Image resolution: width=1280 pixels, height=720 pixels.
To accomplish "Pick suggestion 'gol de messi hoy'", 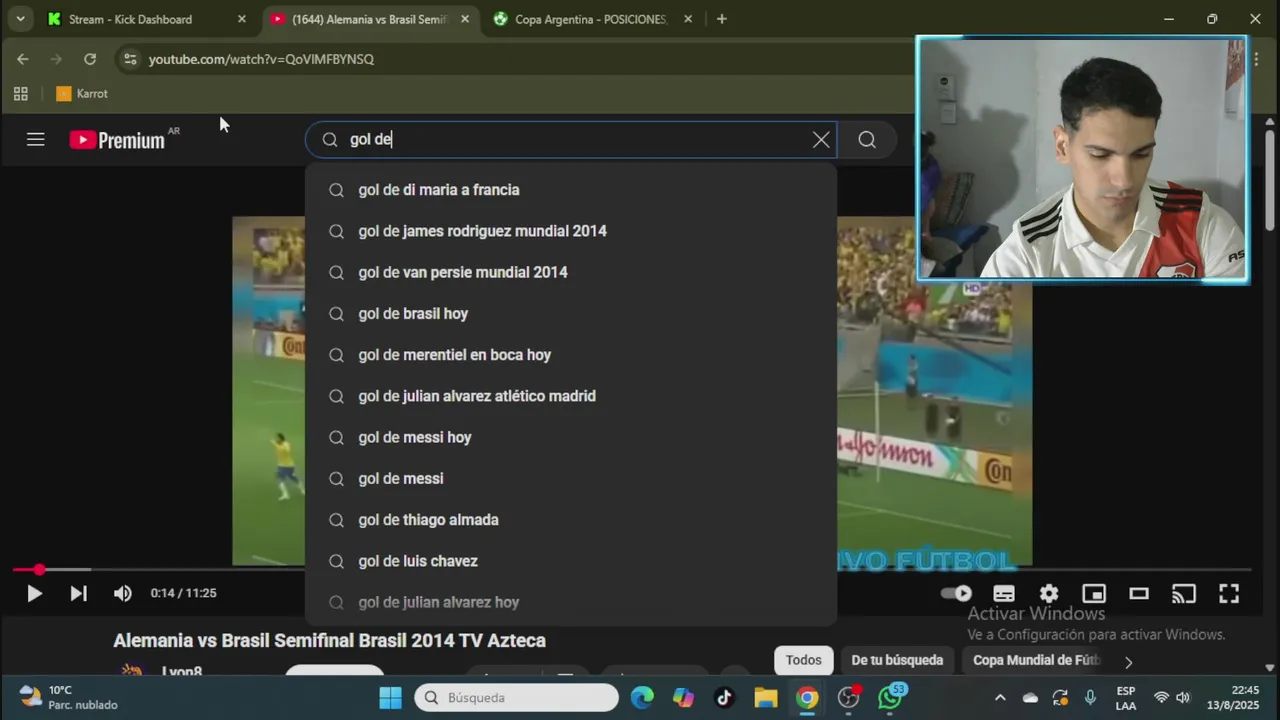I will [571, 437].
